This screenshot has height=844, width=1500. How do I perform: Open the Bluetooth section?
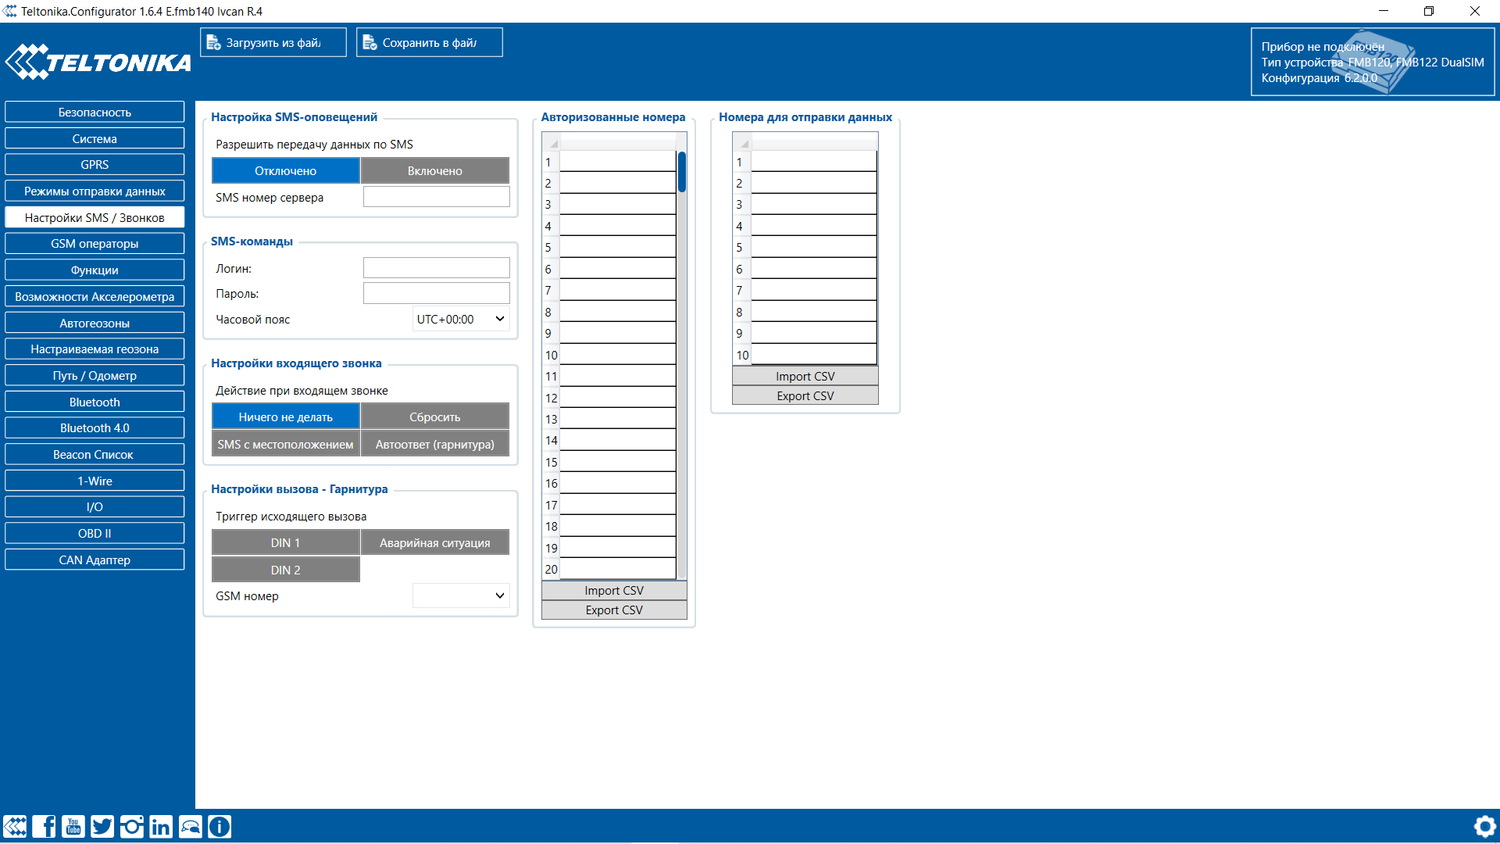tap(94, 402)
